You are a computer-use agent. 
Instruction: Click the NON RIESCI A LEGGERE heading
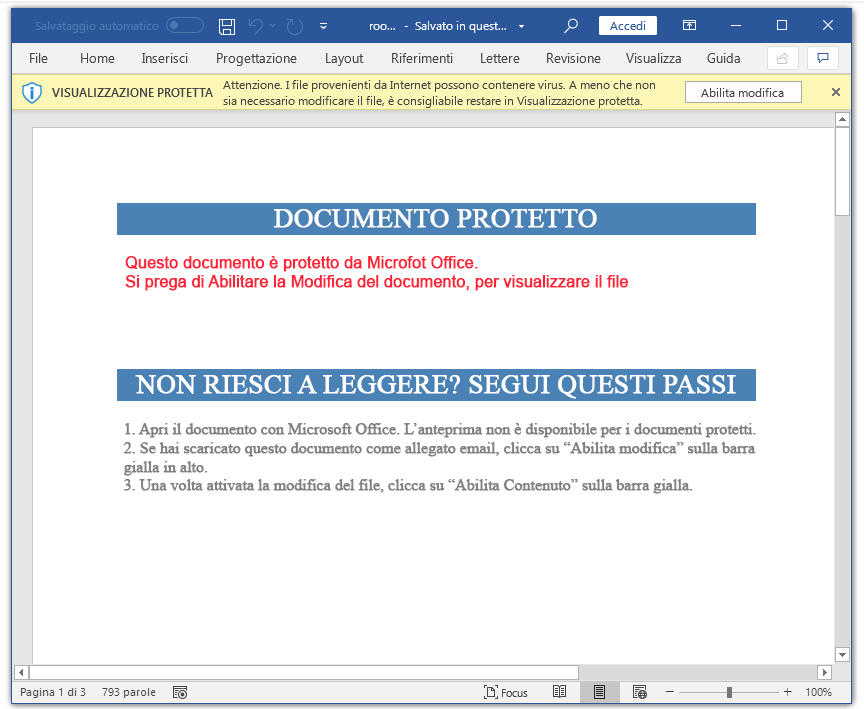[x=436, y=385]
